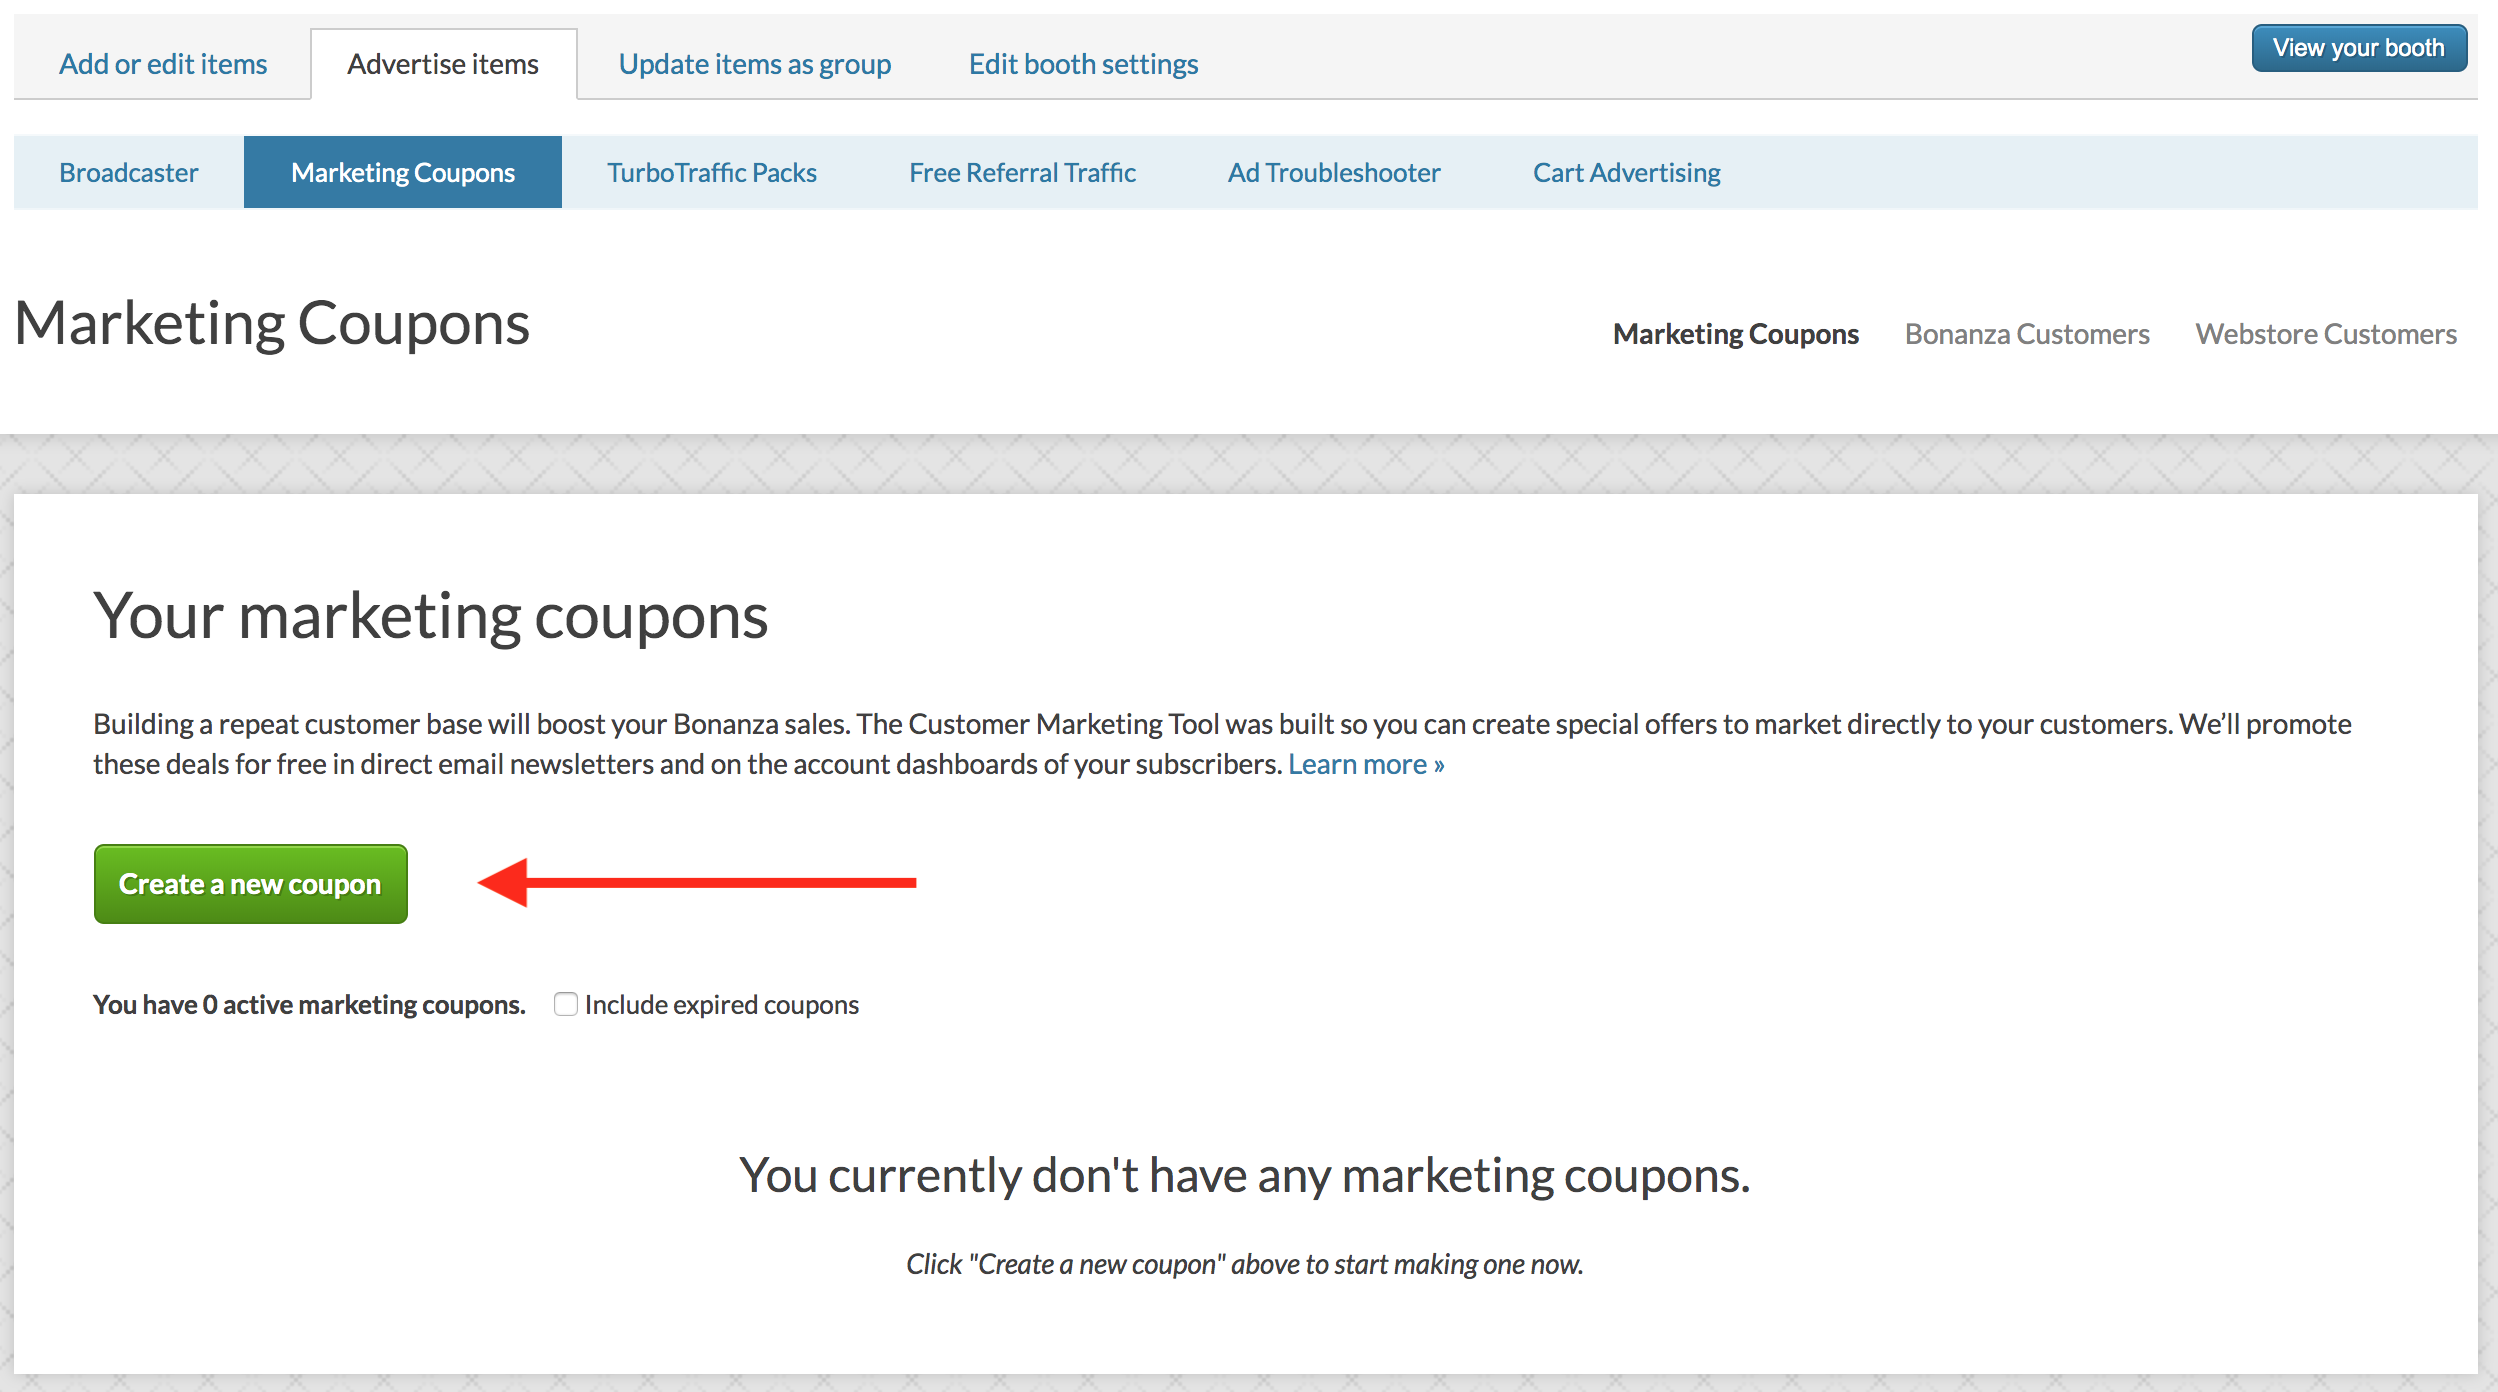Open Free Referral Traffic section
Image resolution: width=2498 pixels, height=1392 pixels.
tap(1022, 172)
